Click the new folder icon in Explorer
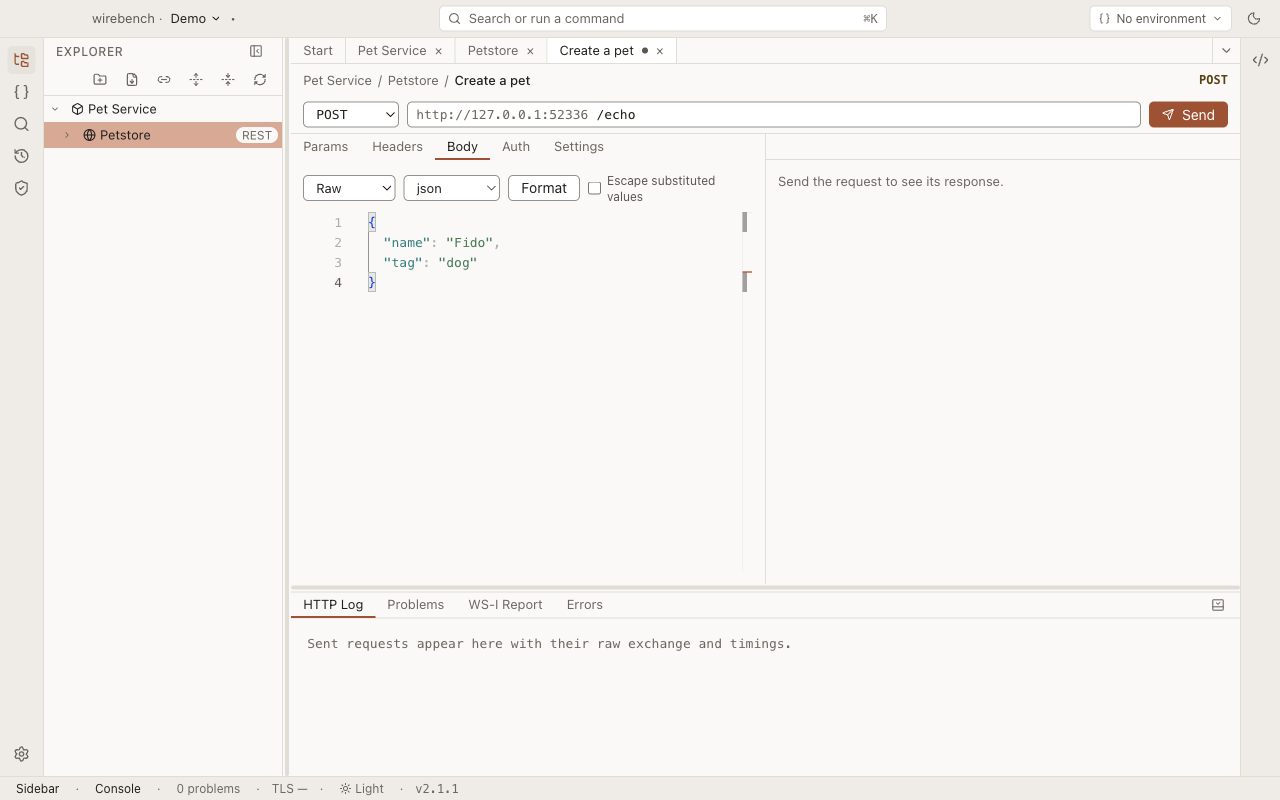The image size is (1280, 800). click(x=100, y=80)
